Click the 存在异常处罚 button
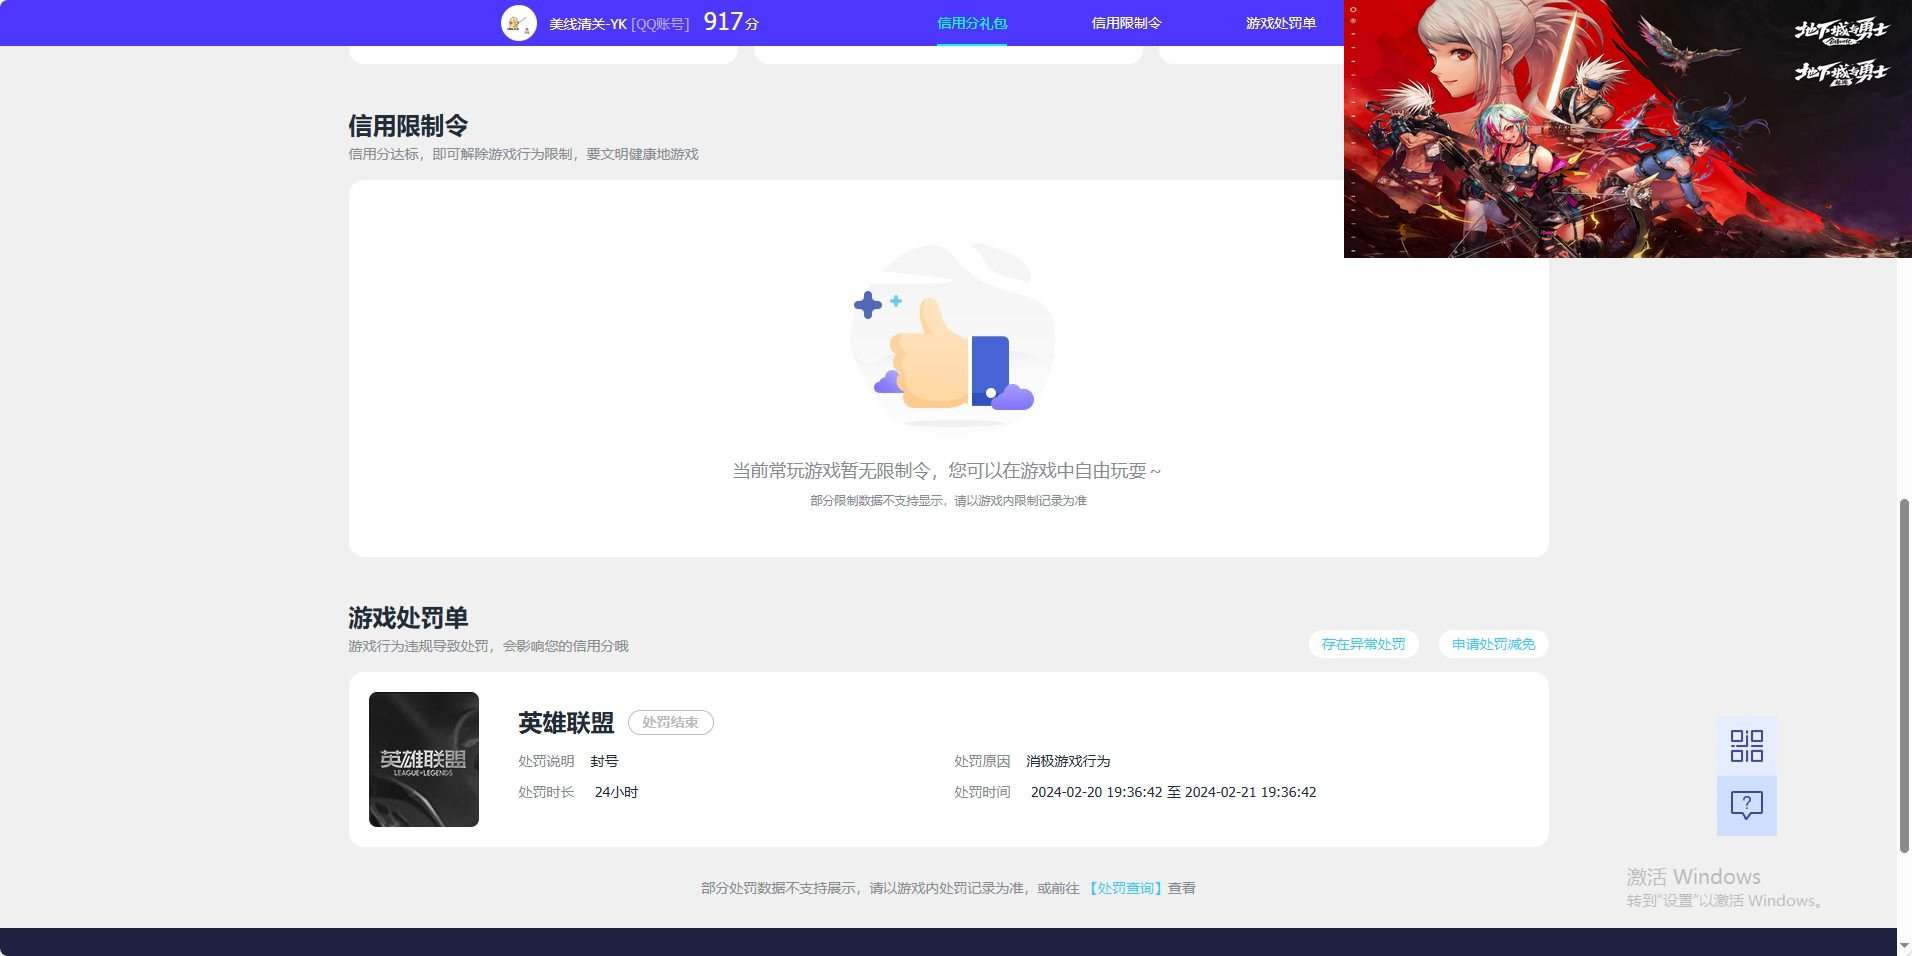The image size is (1912, 956). (1363, 644)
